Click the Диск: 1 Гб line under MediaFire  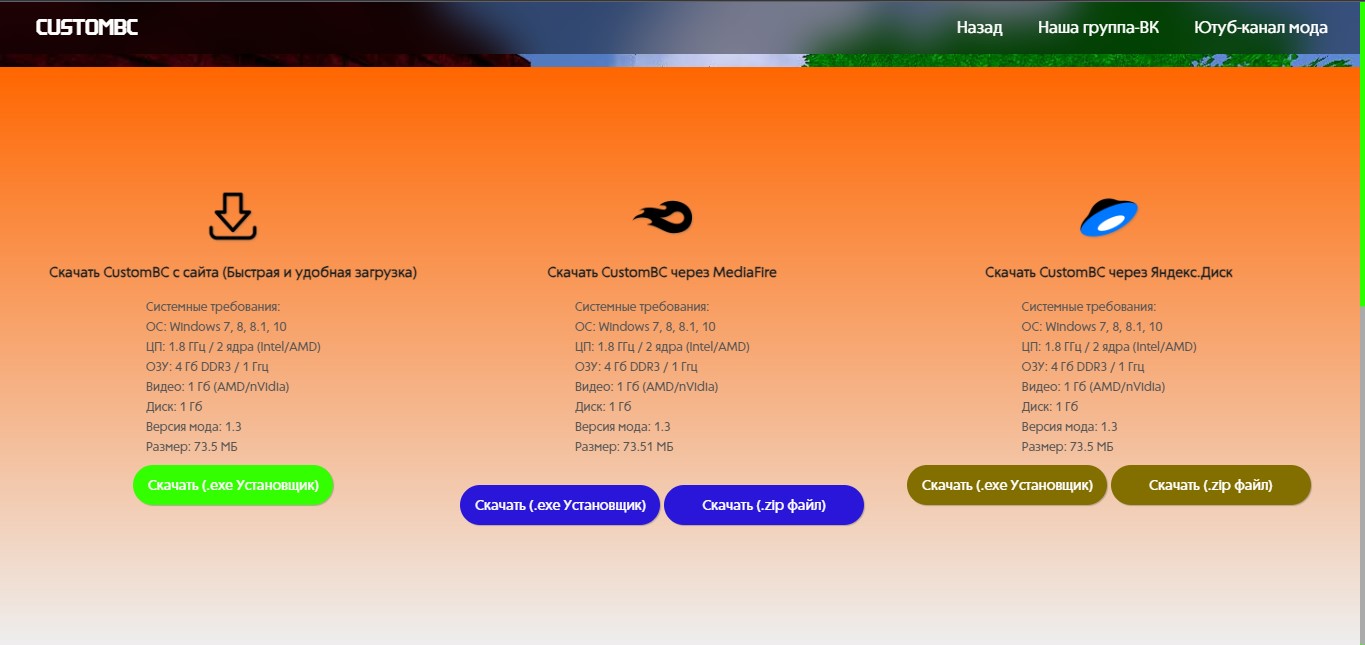point(603,407)
